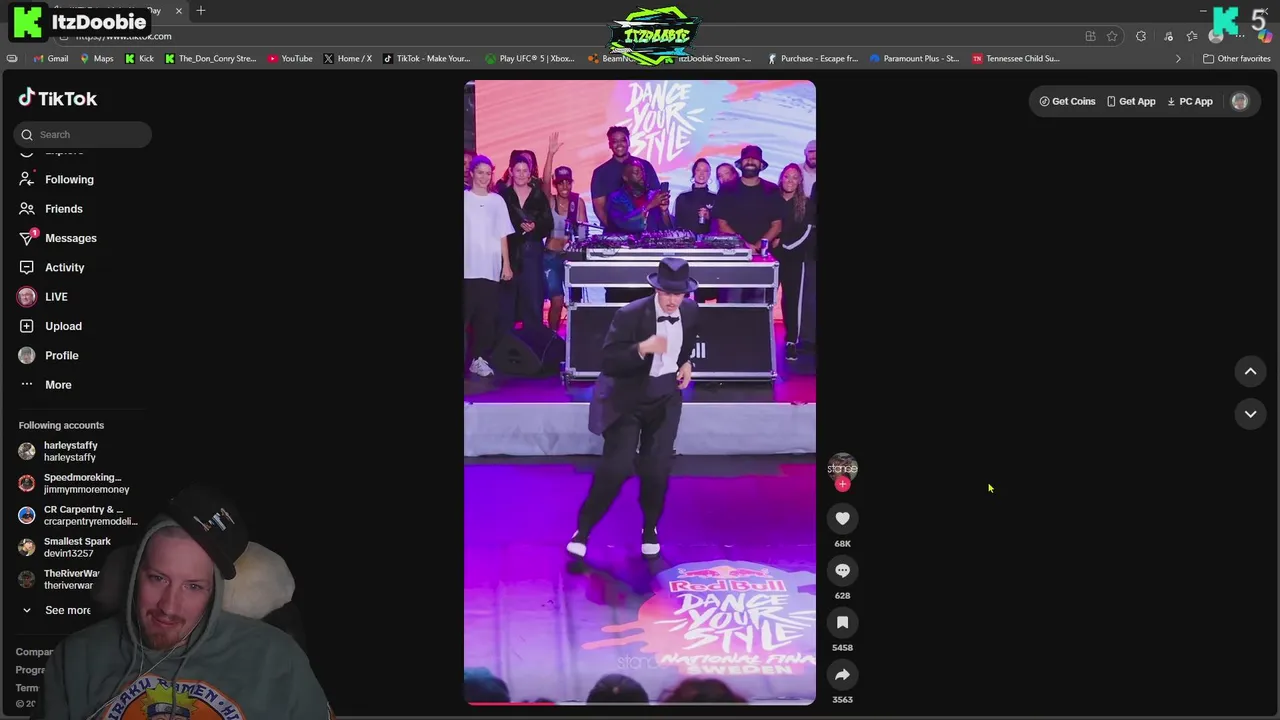1280x720 pixels.
Task: Focus the TikTok Search field
Action: [x=83, y=134]
